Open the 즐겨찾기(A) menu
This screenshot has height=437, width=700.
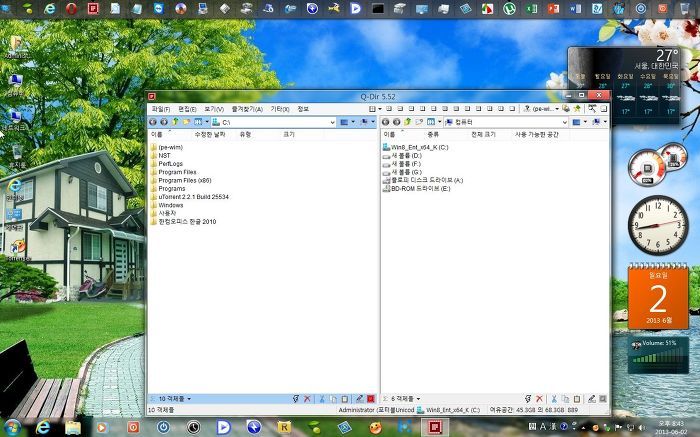(247, 109)
